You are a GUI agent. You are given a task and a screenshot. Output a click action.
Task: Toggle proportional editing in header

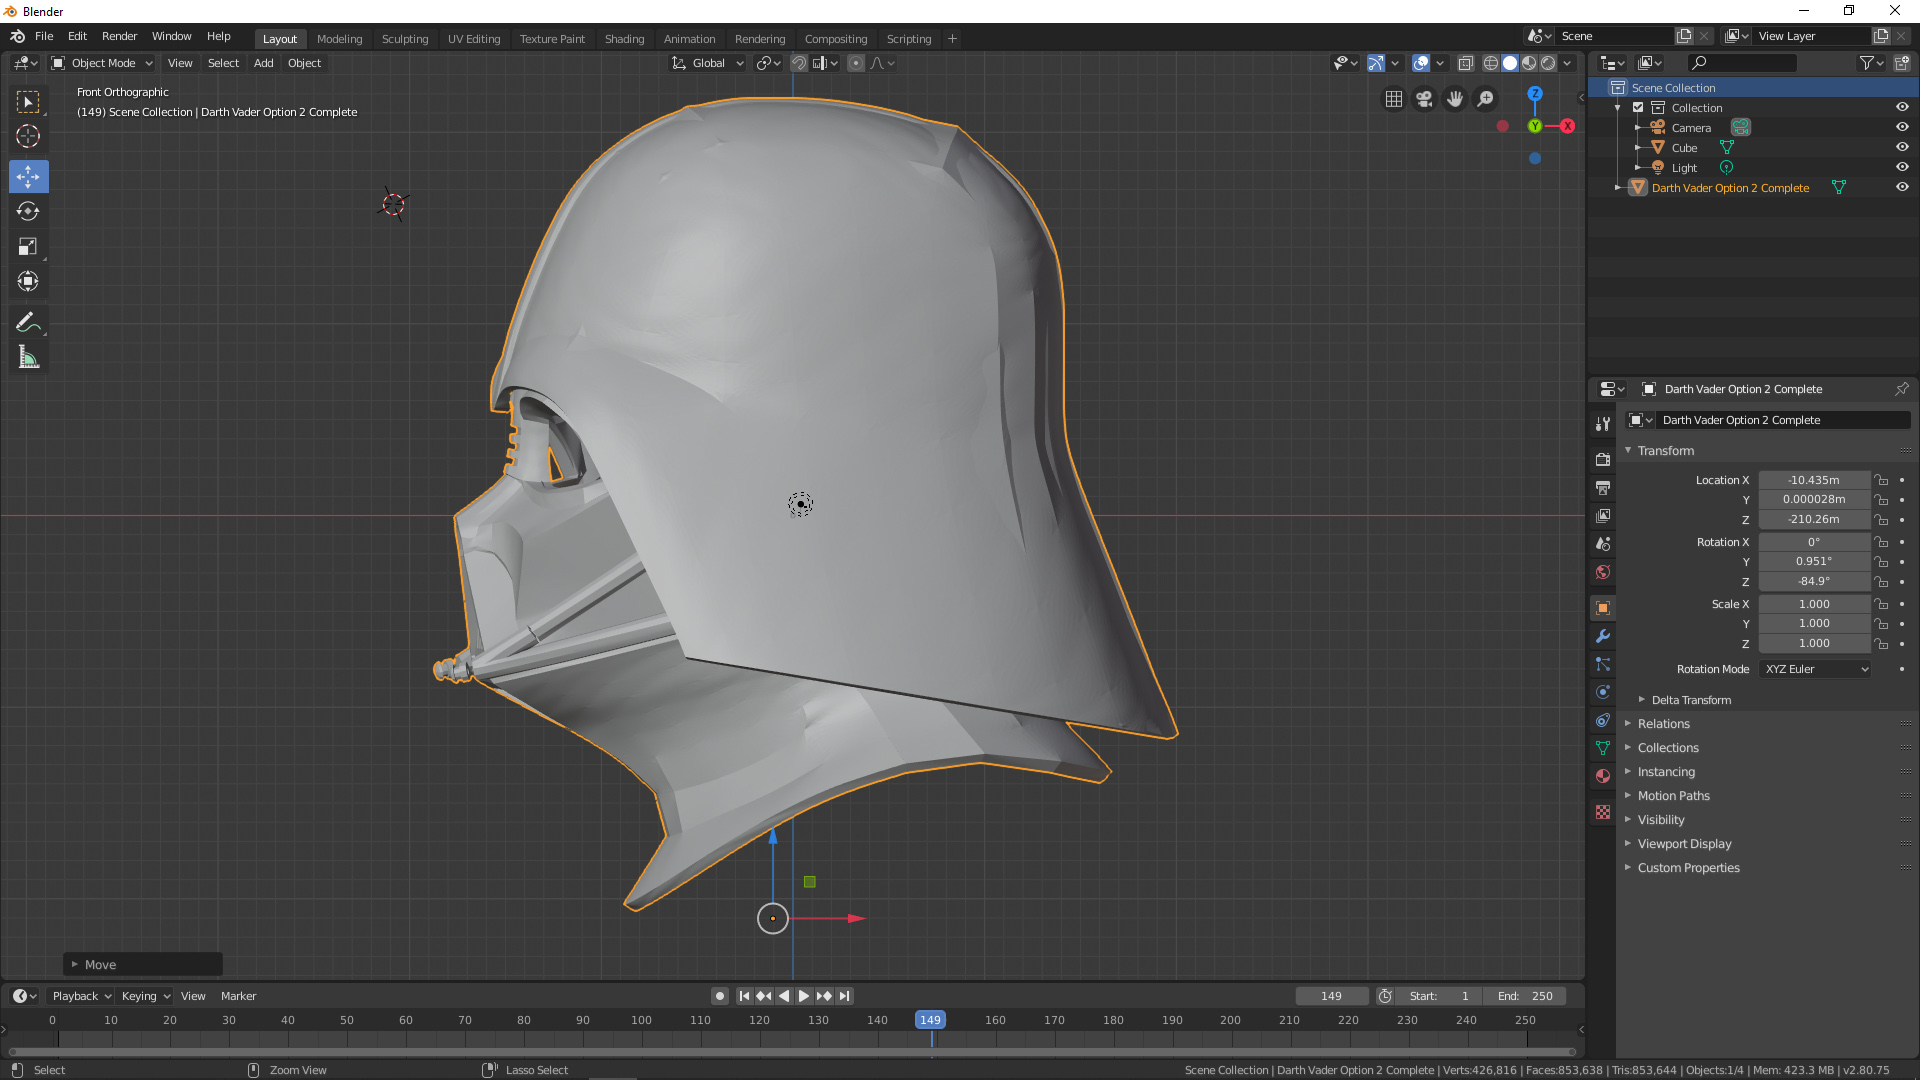click(856, 63)
